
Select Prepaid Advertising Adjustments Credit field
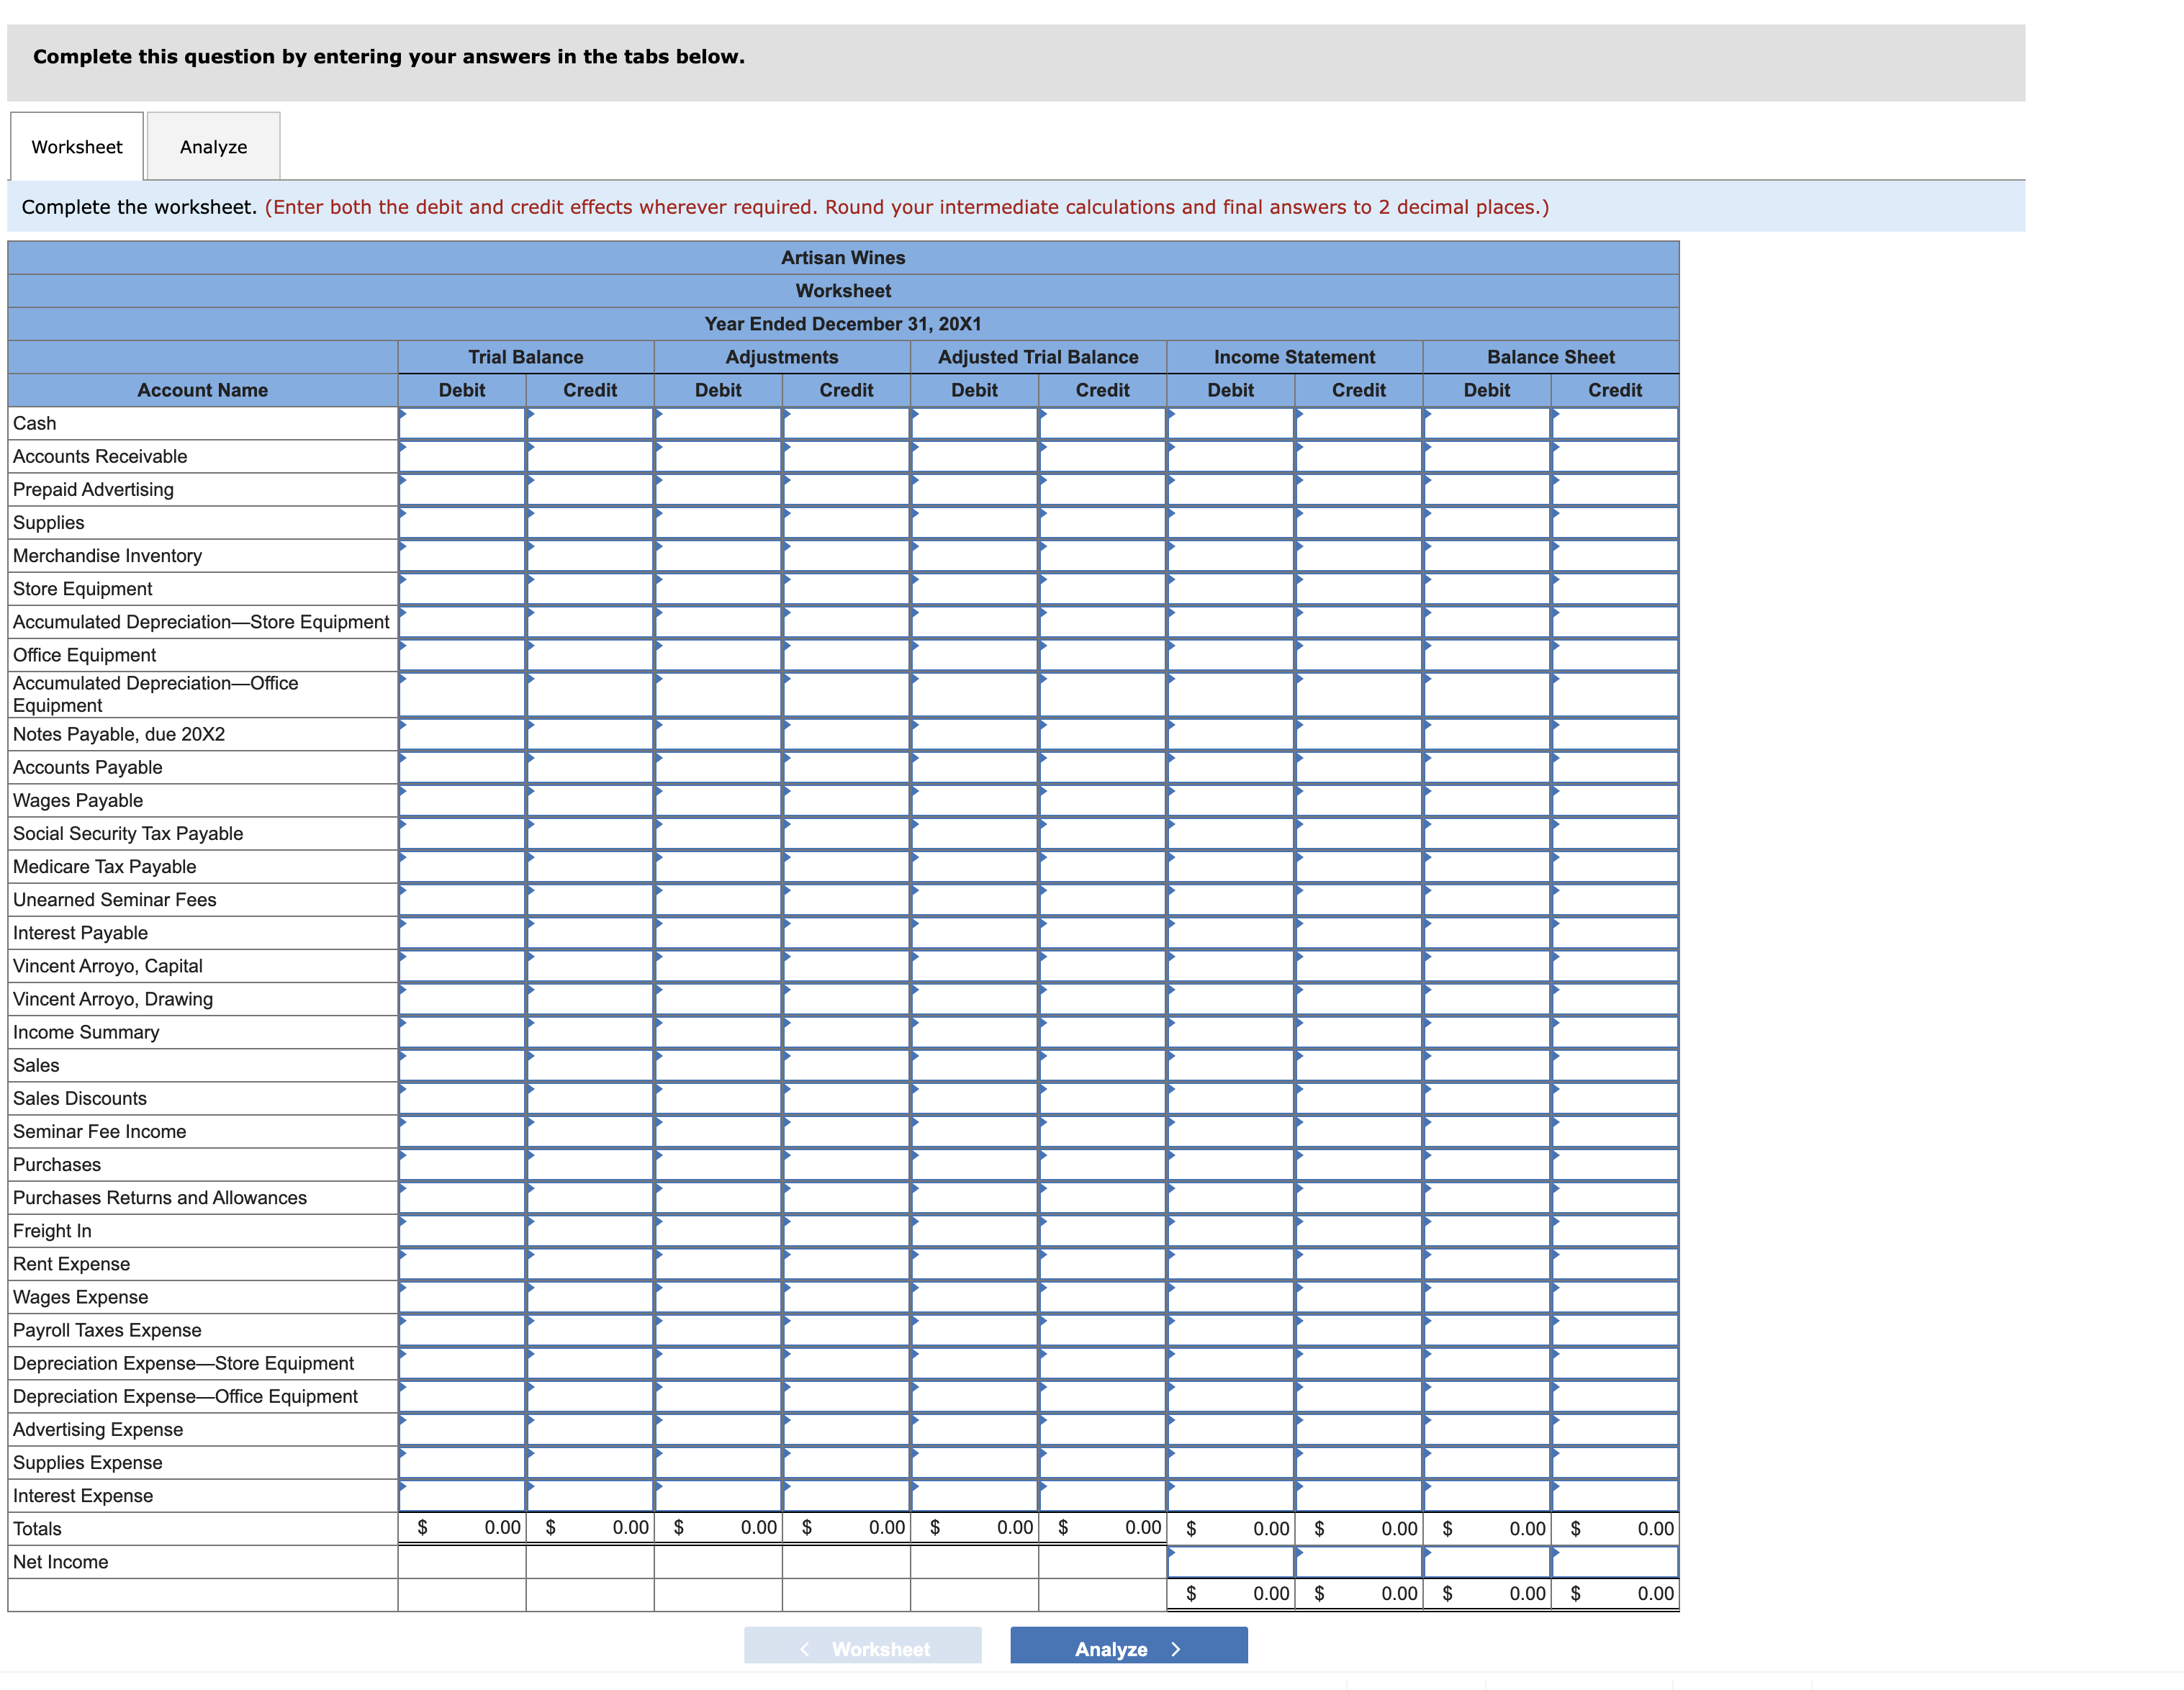click(x=846, y=489)
